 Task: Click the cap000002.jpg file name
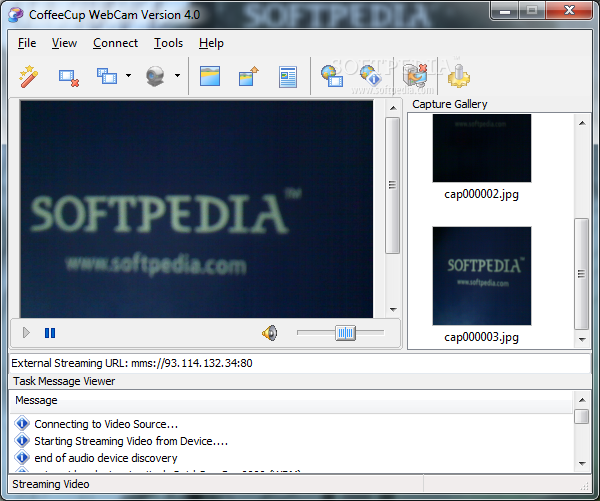click(481, 194)
